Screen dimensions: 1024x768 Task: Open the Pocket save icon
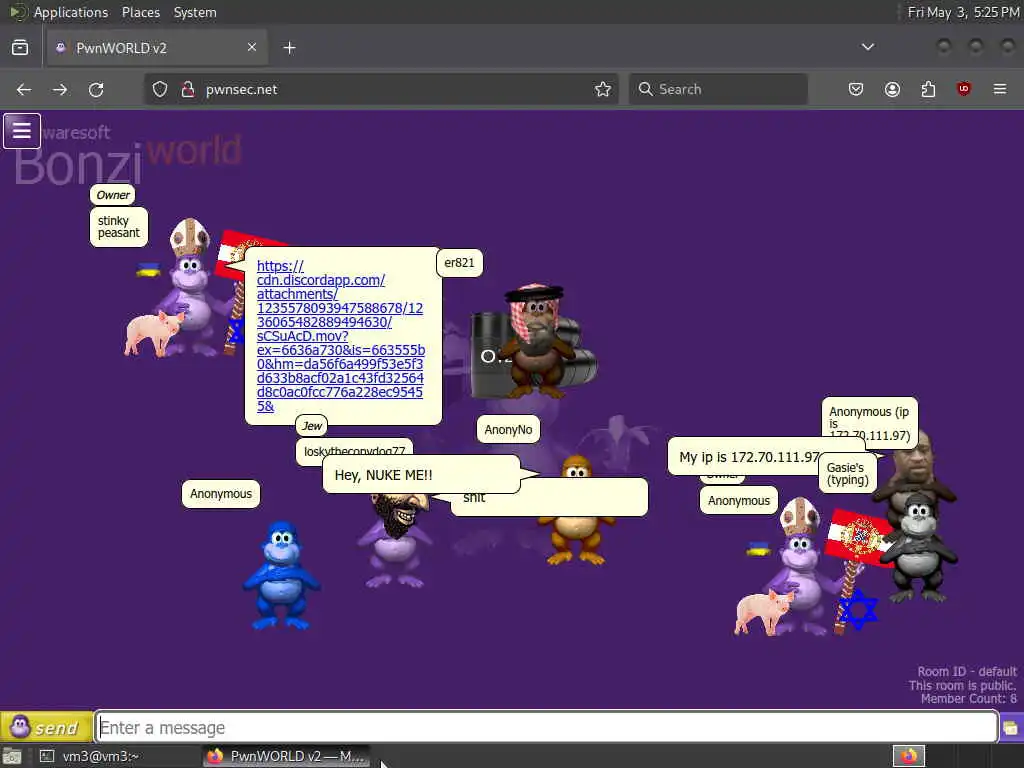(x=856, y=89)
